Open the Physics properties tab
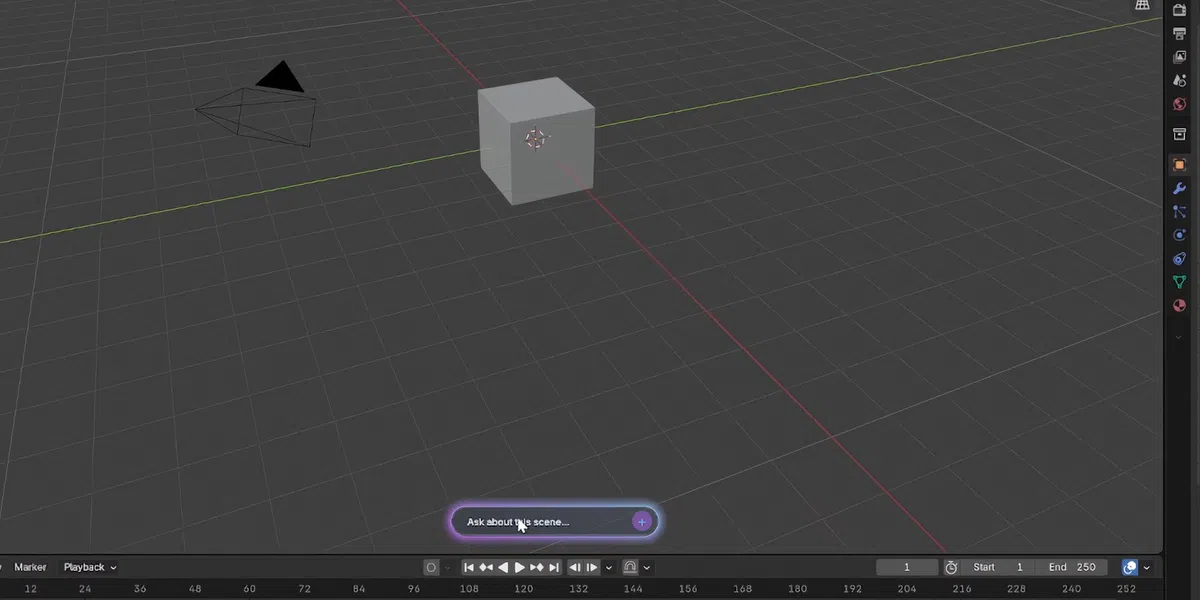The width and height of the screenshot is (1200, 600). pyautogui.click(x=1179, y=235)
